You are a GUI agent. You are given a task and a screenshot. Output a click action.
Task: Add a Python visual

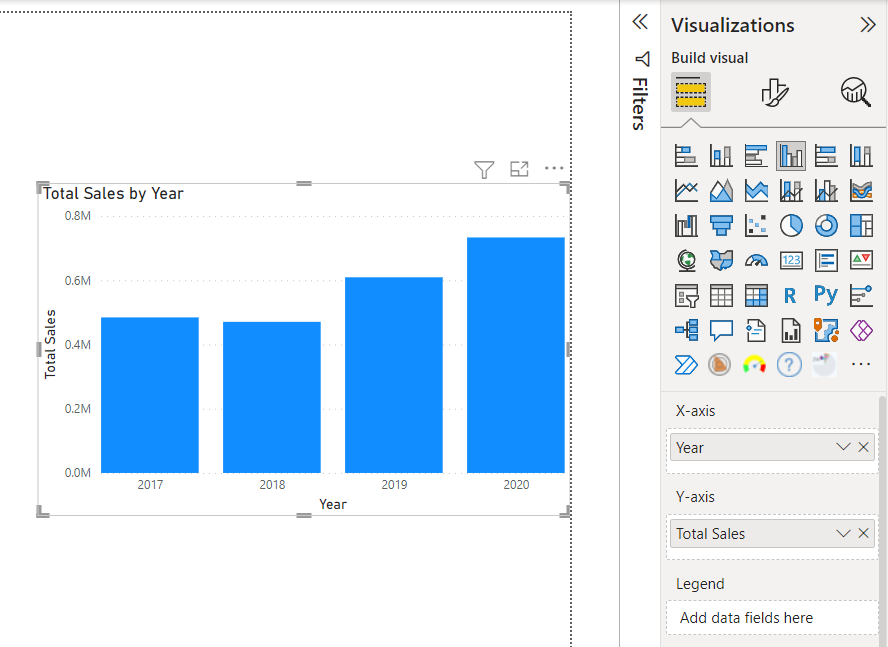click(826, 295)
